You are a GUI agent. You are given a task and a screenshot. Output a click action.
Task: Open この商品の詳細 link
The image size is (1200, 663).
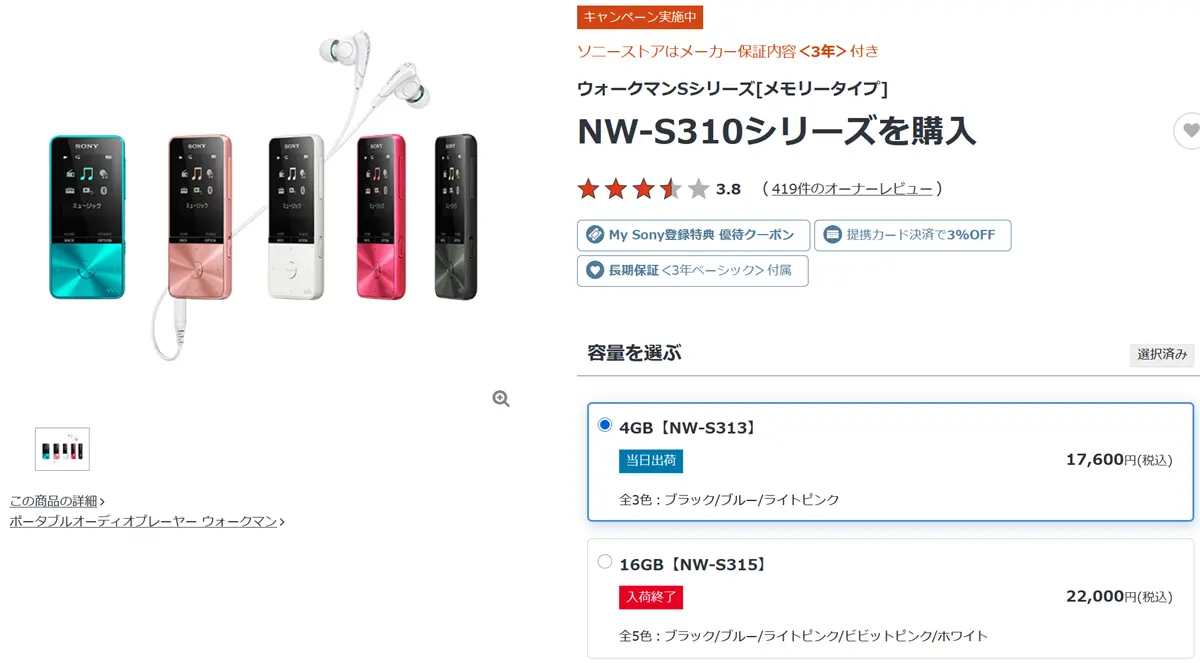tap(54, 501)
